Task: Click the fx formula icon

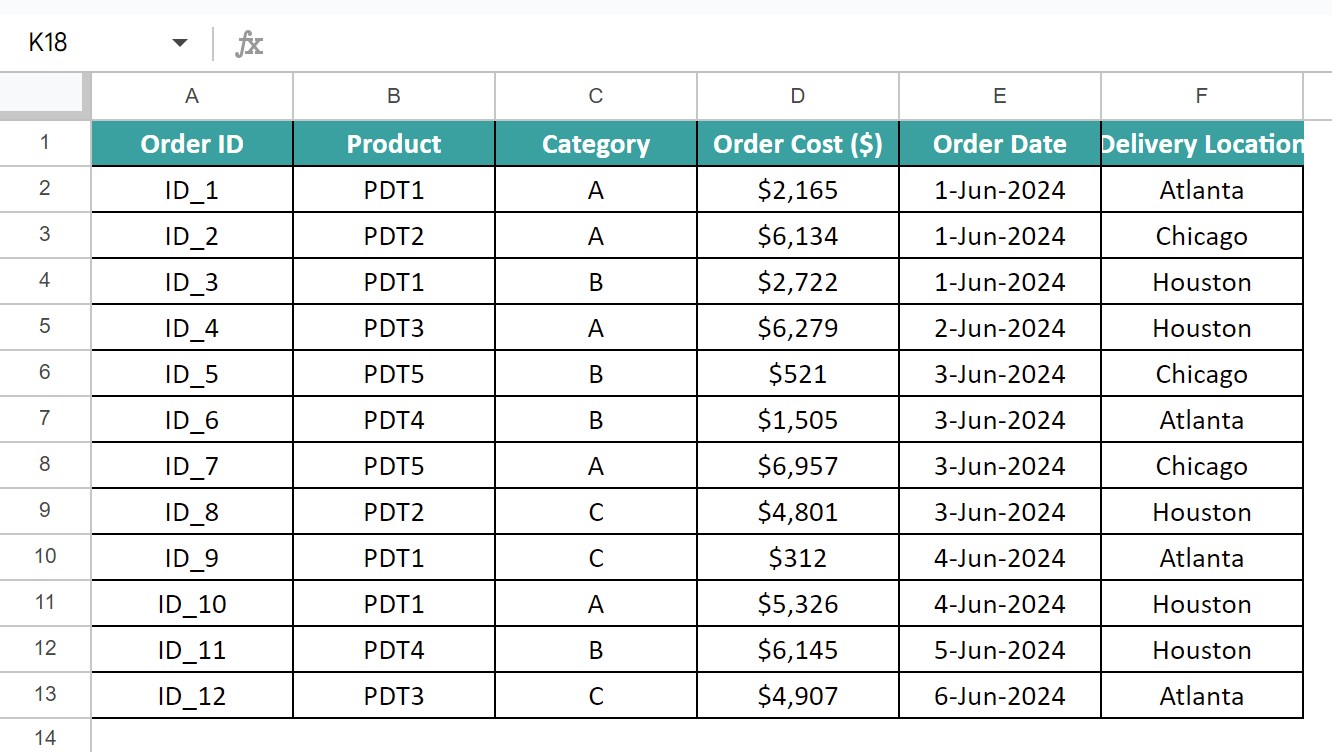Action: point(249,43)
